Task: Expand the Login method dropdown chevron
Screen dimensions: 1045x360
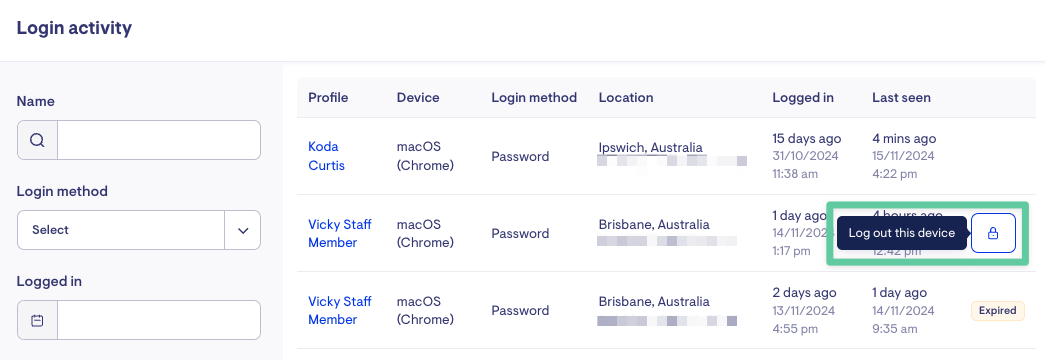Action: [x=243, y=230]
